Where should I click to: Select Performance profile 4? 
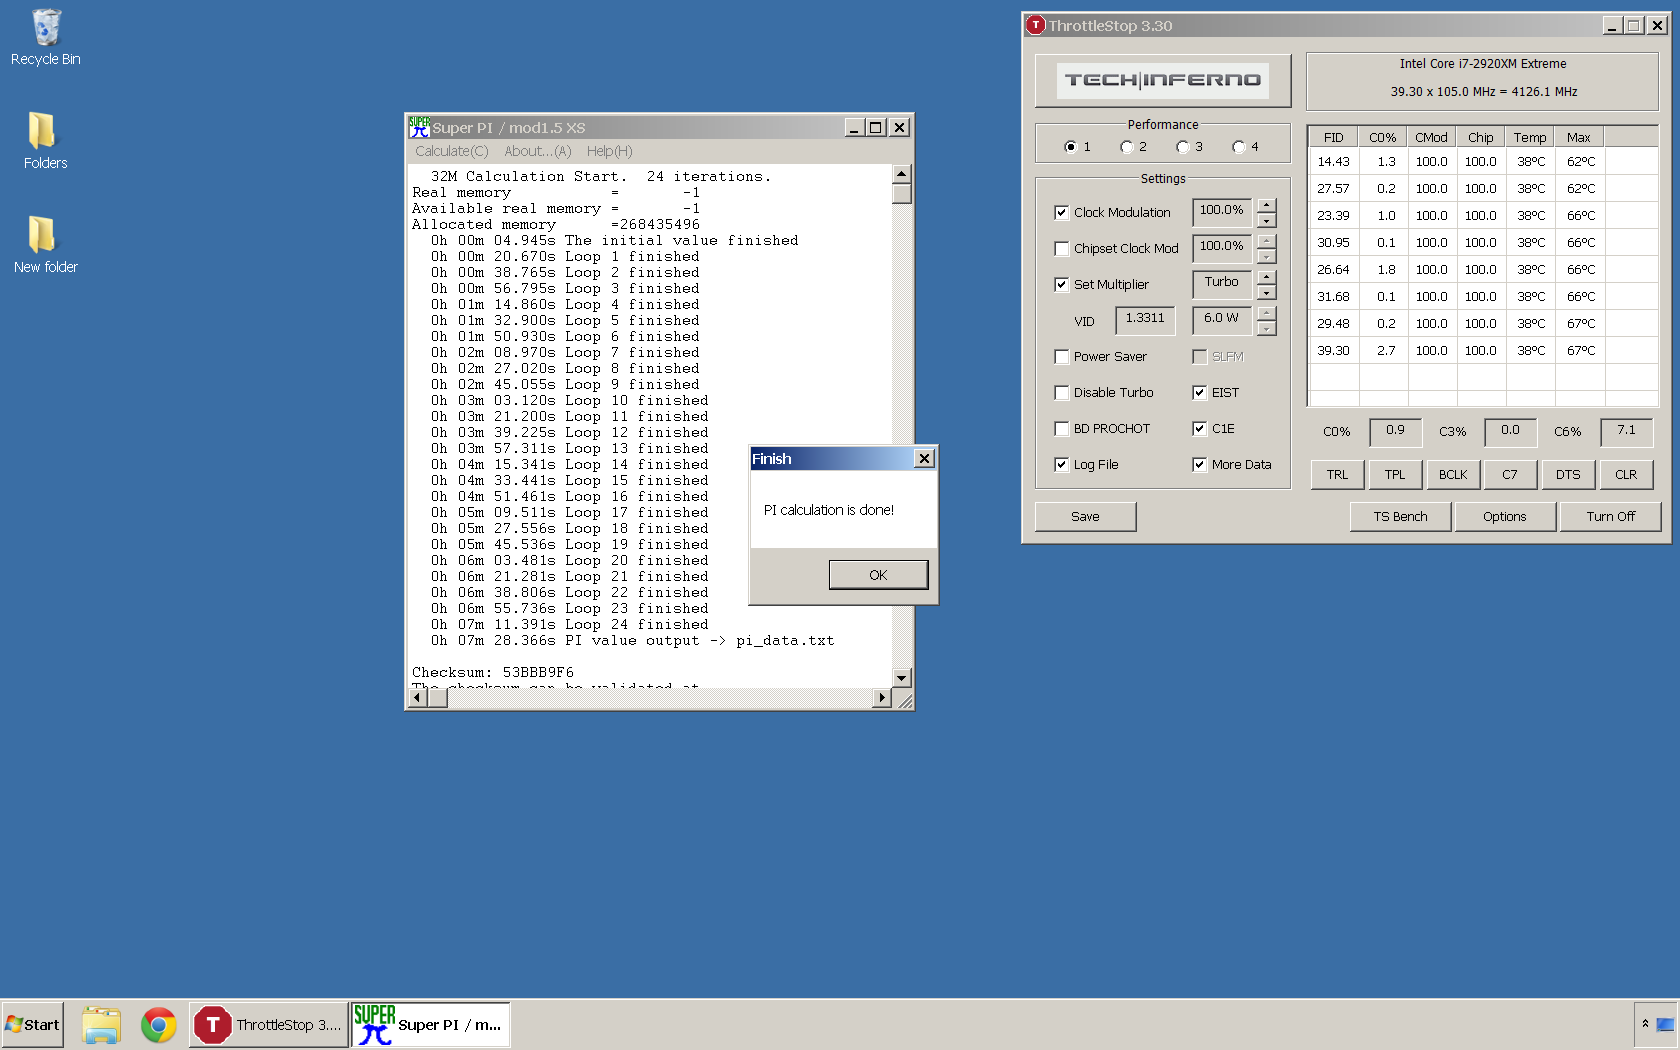(1238, 147)
